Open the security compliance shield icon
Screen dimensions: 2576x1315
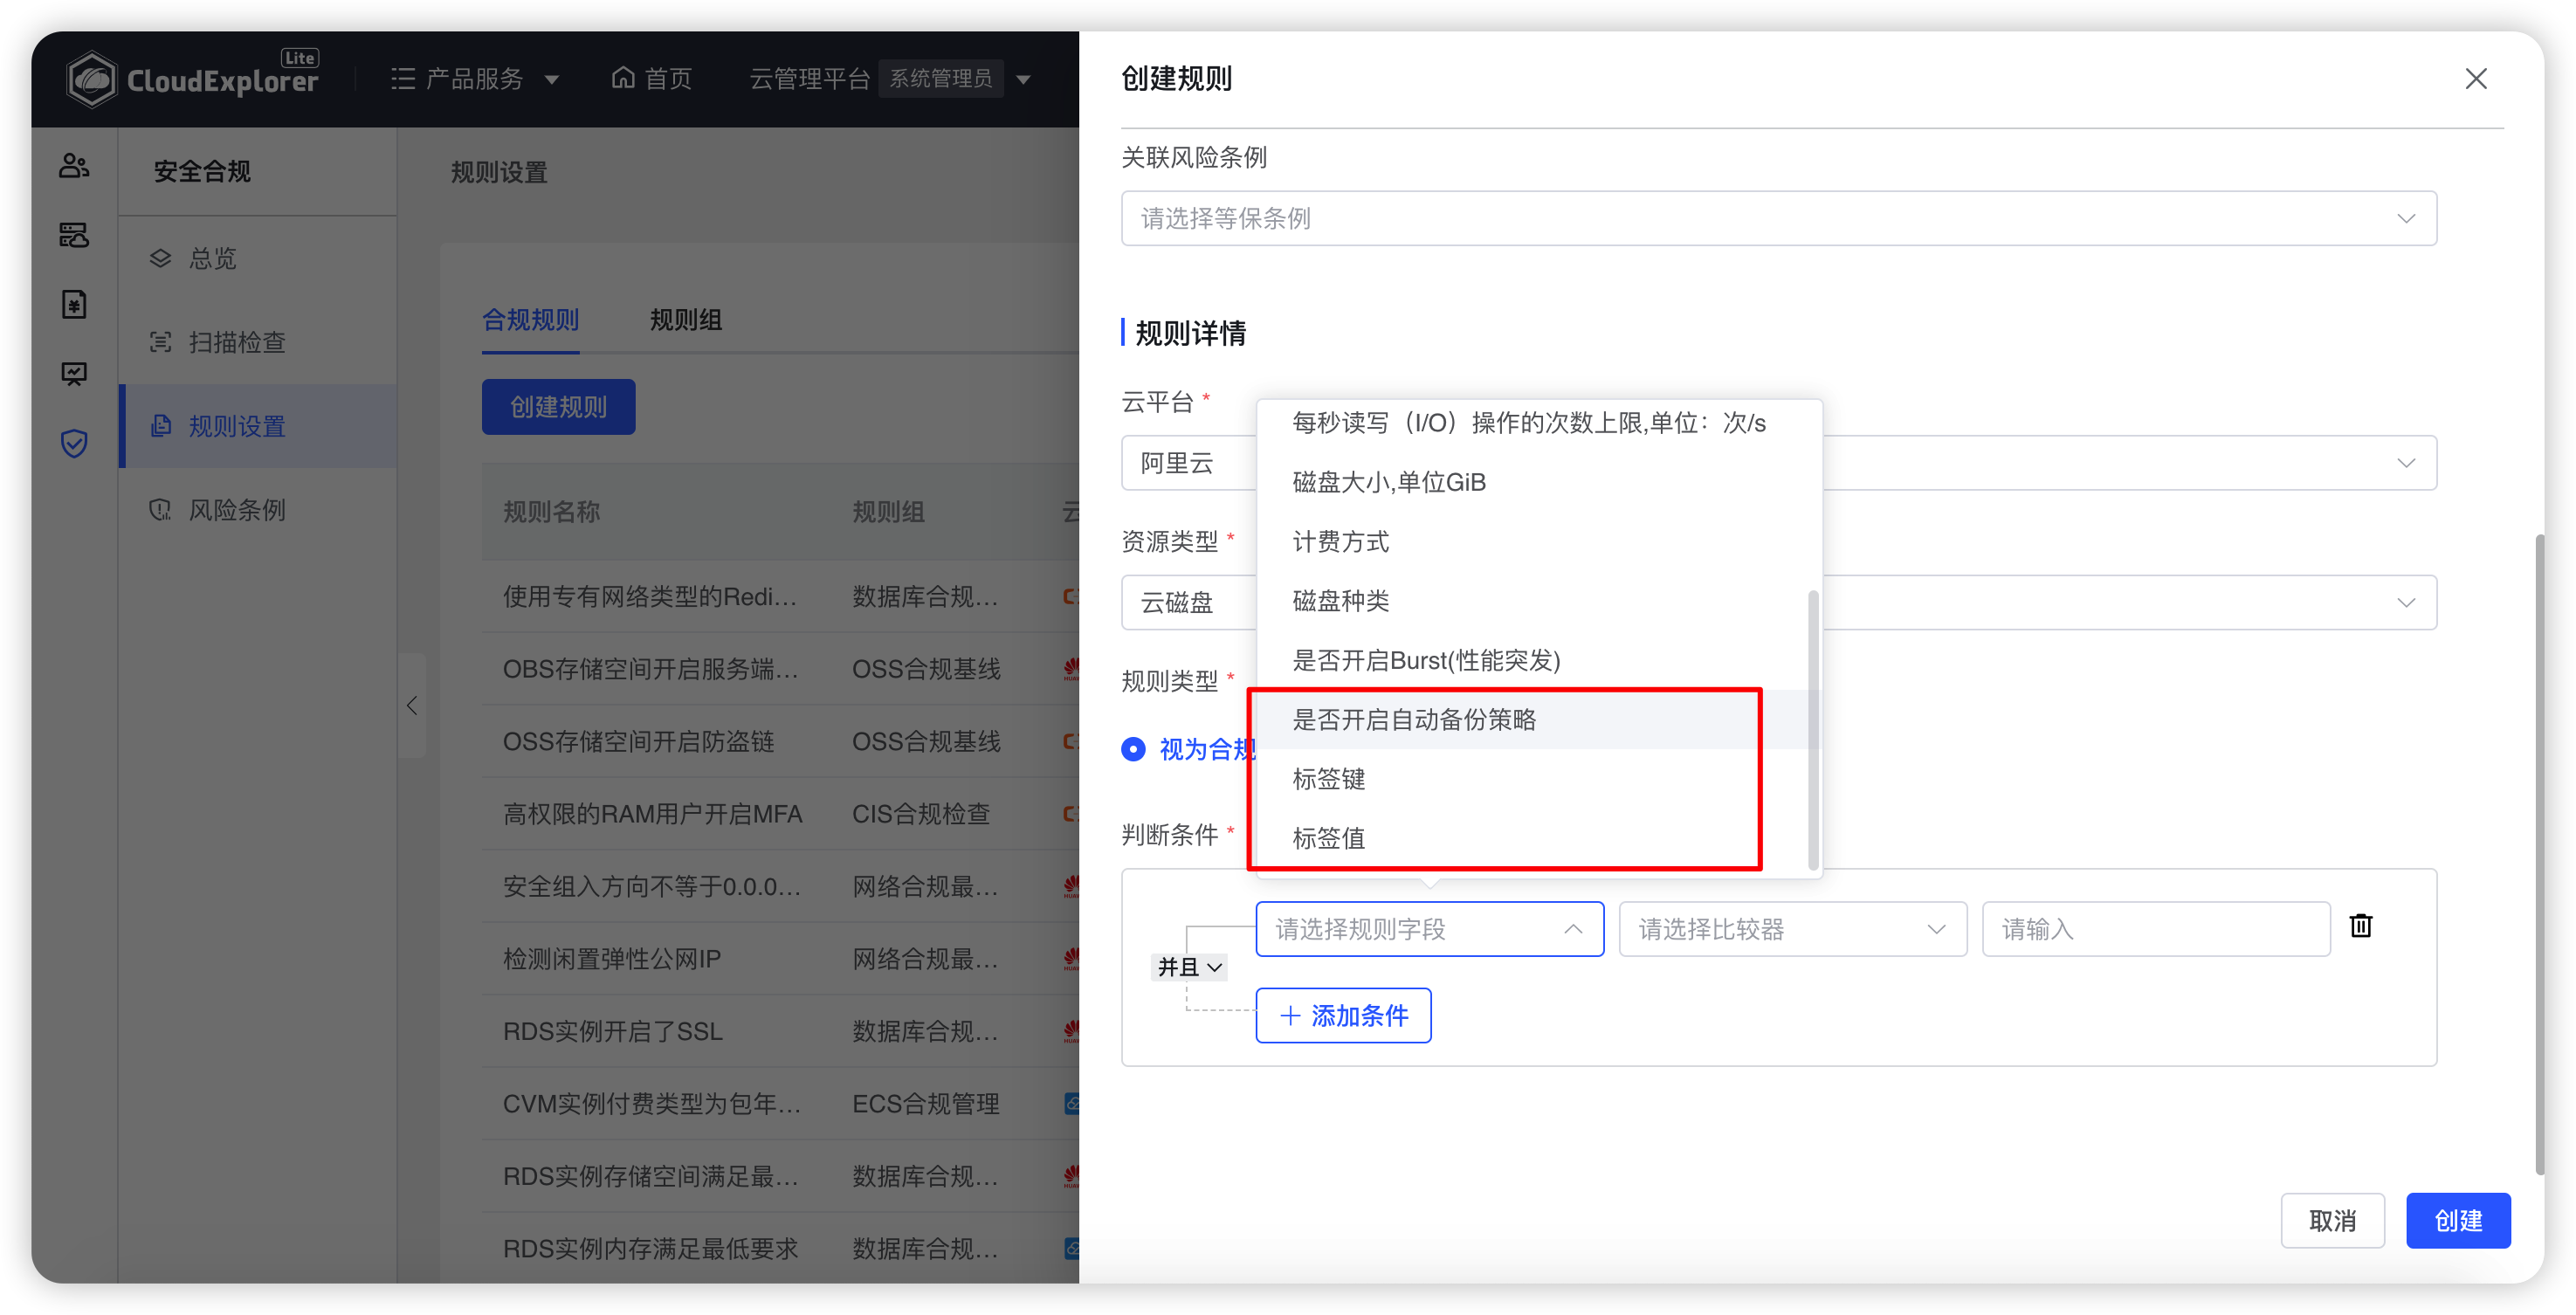(x=74, y=443)
